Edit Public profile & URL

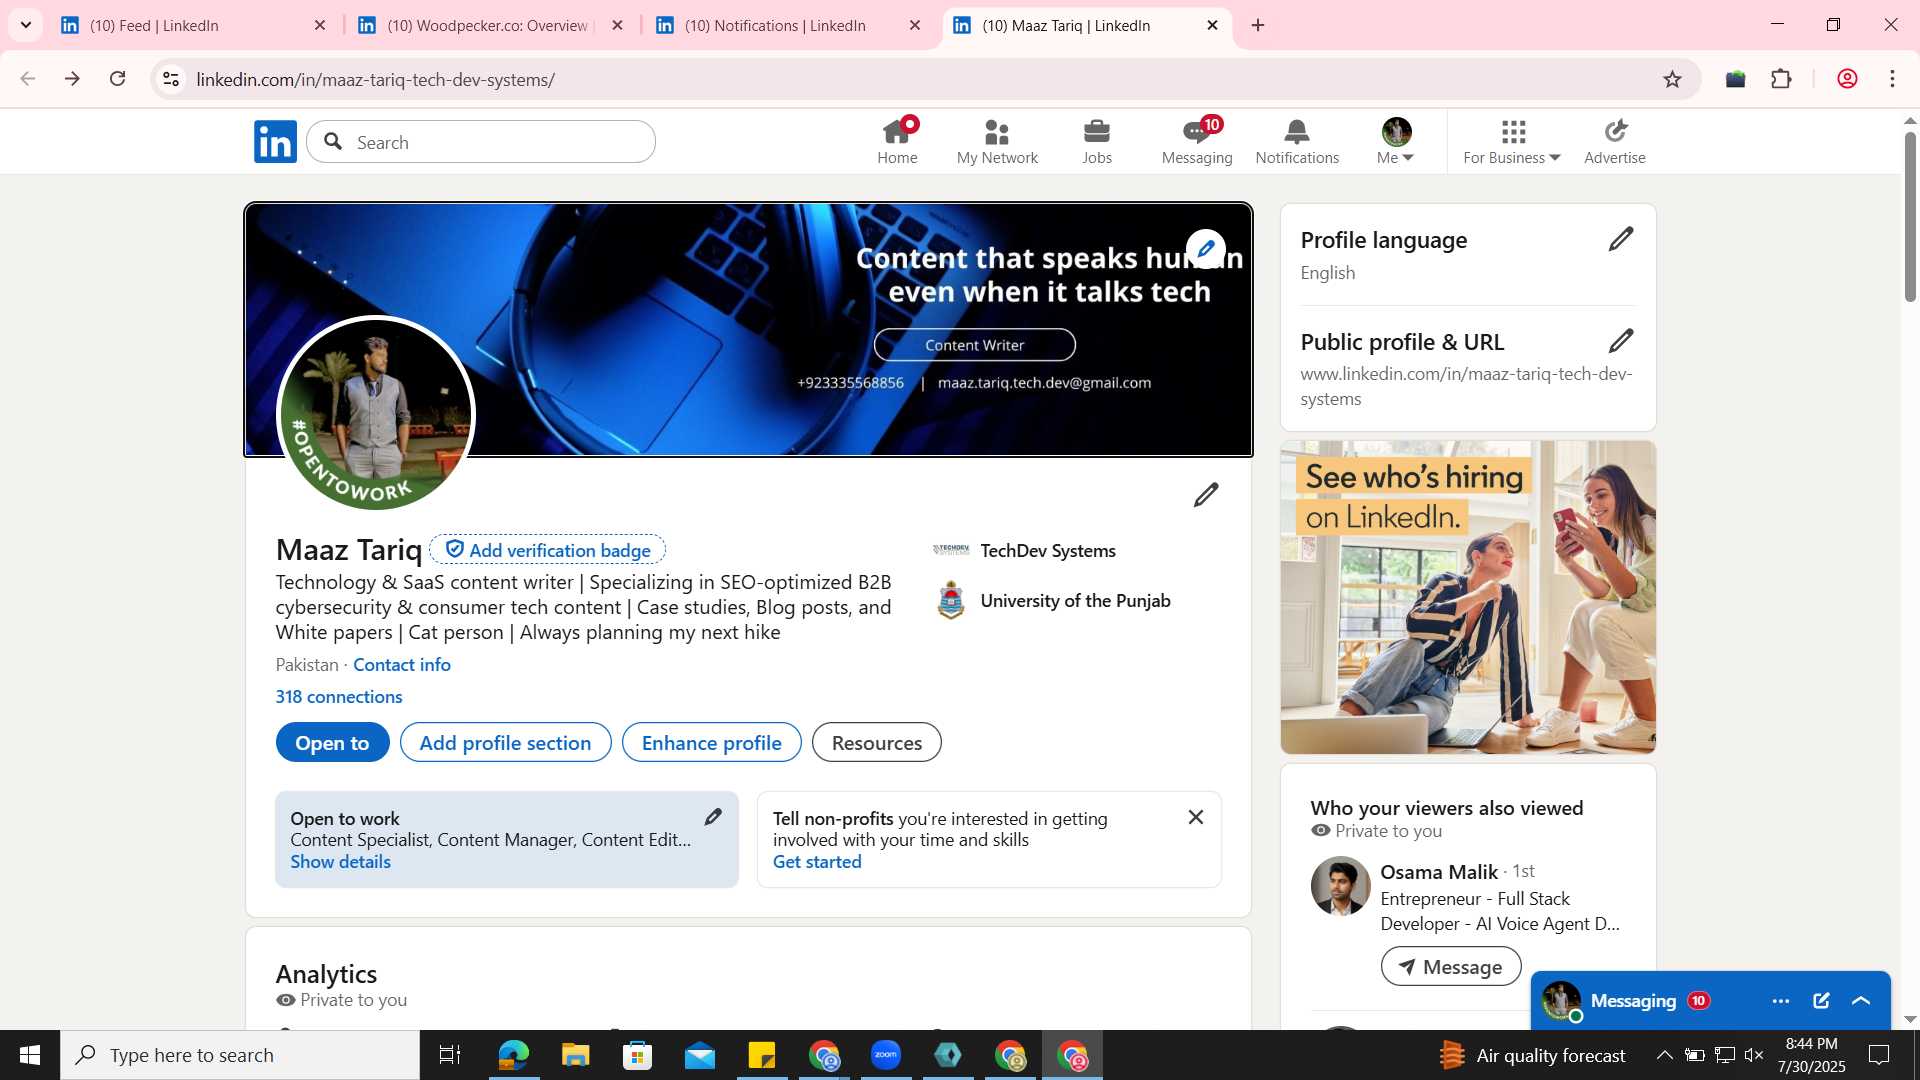(x=1621, y=341)
